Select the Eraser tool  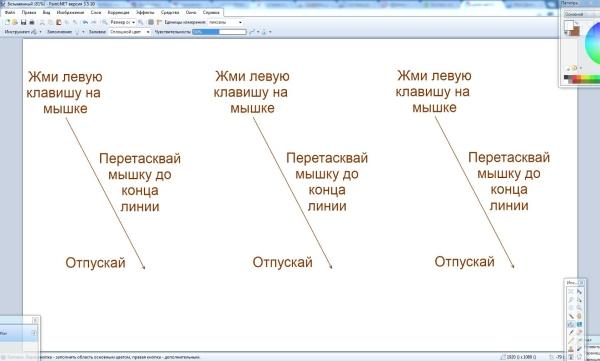click(x=579, y=332)
